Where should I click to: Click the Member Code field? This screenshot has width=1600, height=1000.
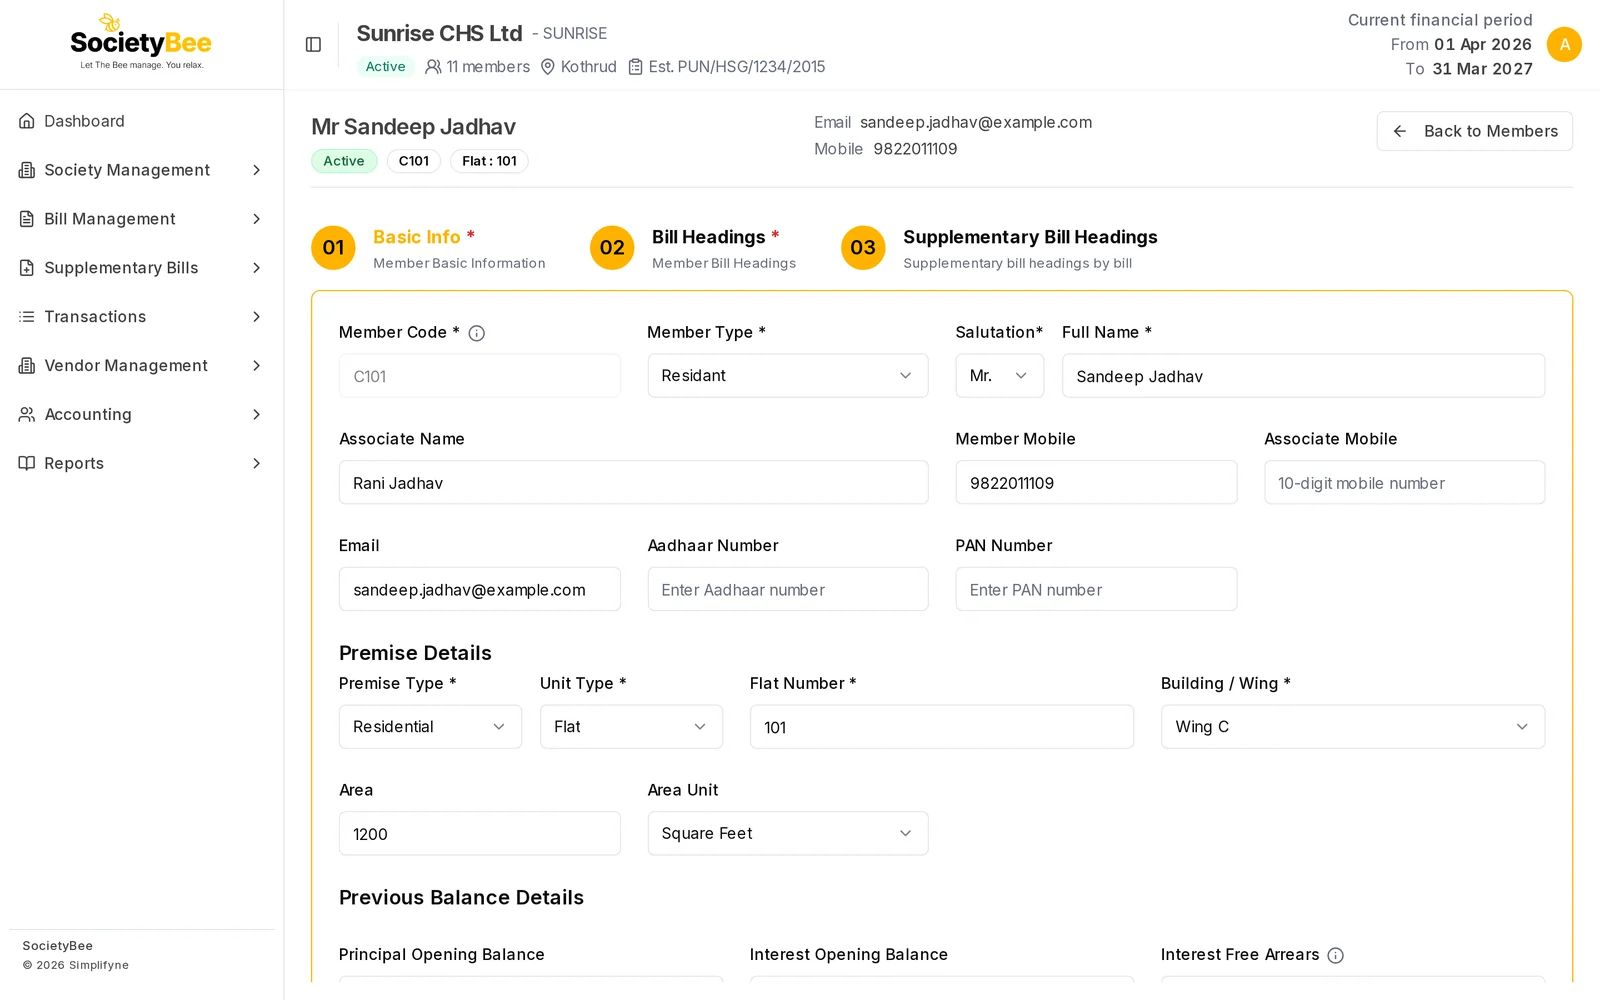pyautogui.click(x=480, y=376)
